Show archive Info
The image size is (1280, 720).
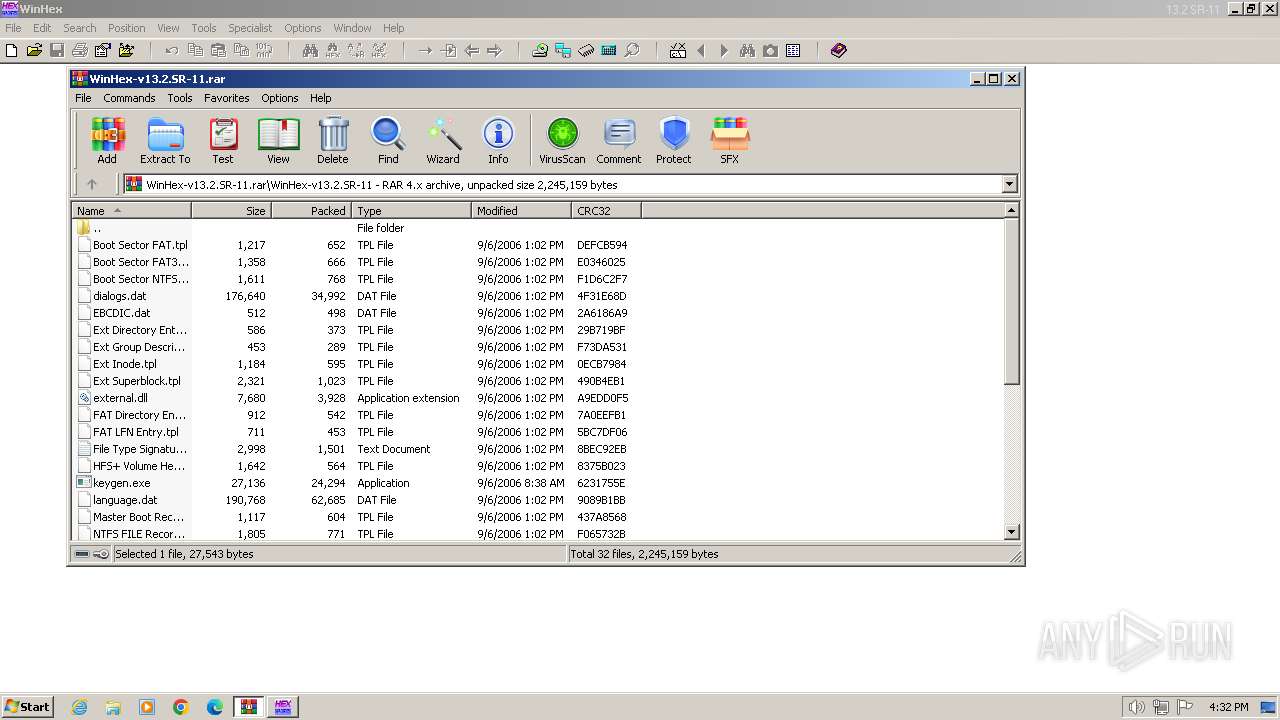coord(498,140)
